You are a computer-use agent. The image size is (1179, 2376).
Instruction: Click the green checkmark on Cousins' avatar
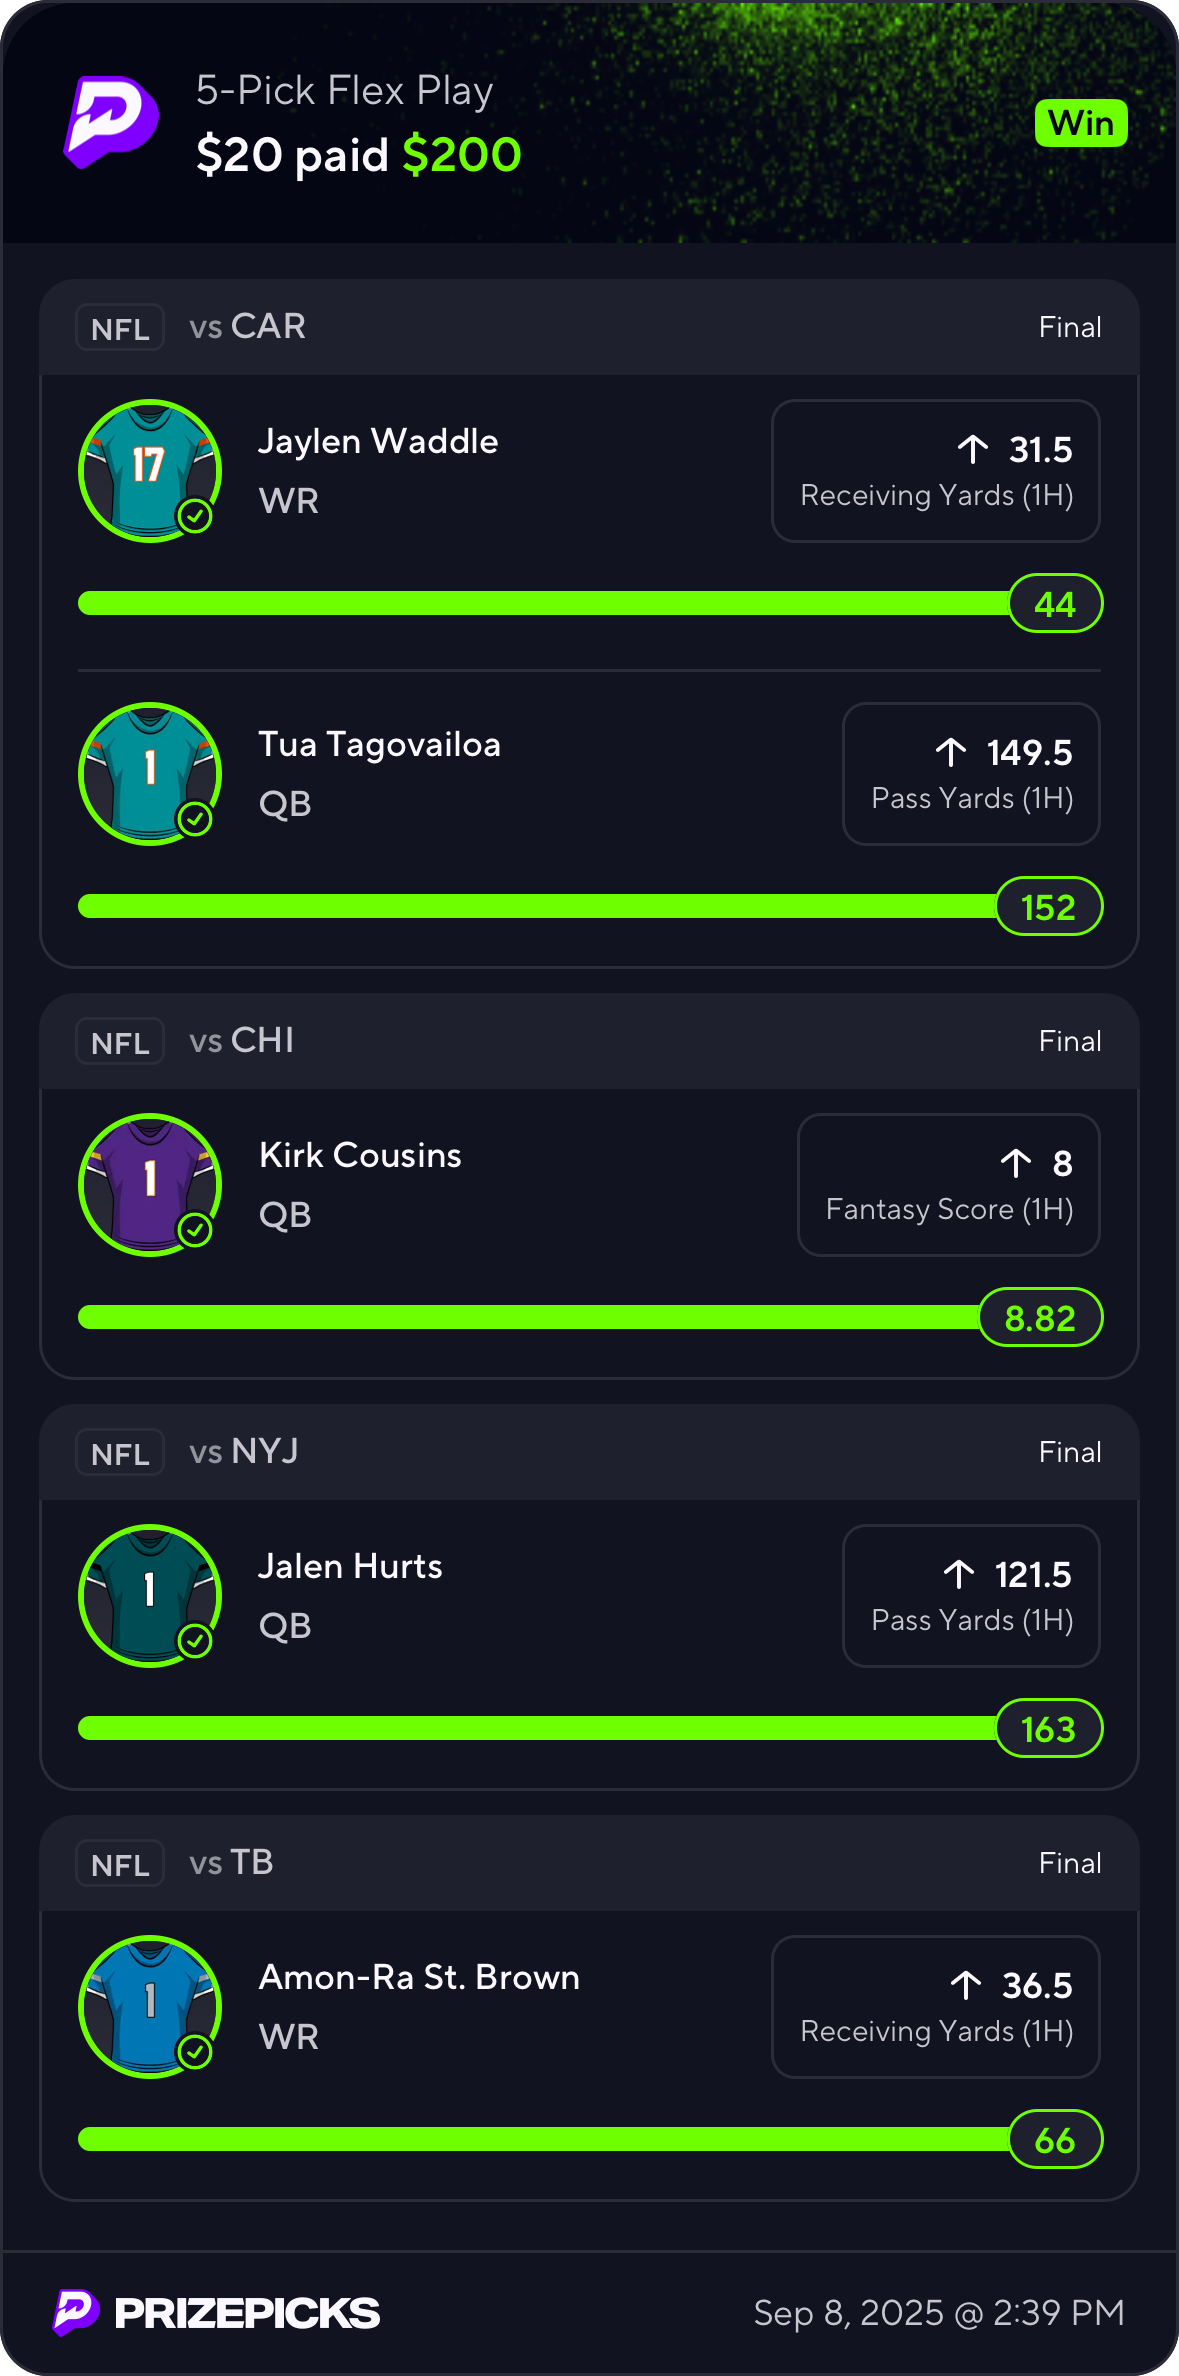195,1230
